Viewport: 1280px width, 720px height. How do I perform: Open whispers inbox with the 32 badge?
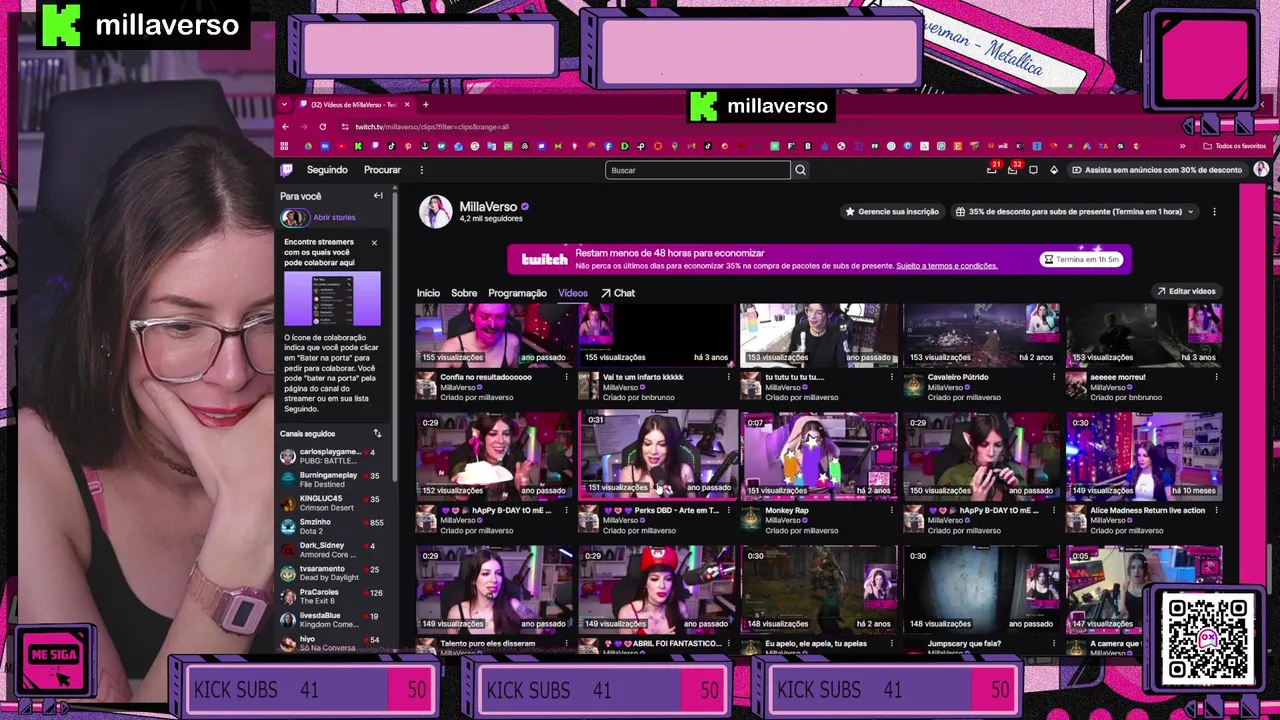point(1013,169)
